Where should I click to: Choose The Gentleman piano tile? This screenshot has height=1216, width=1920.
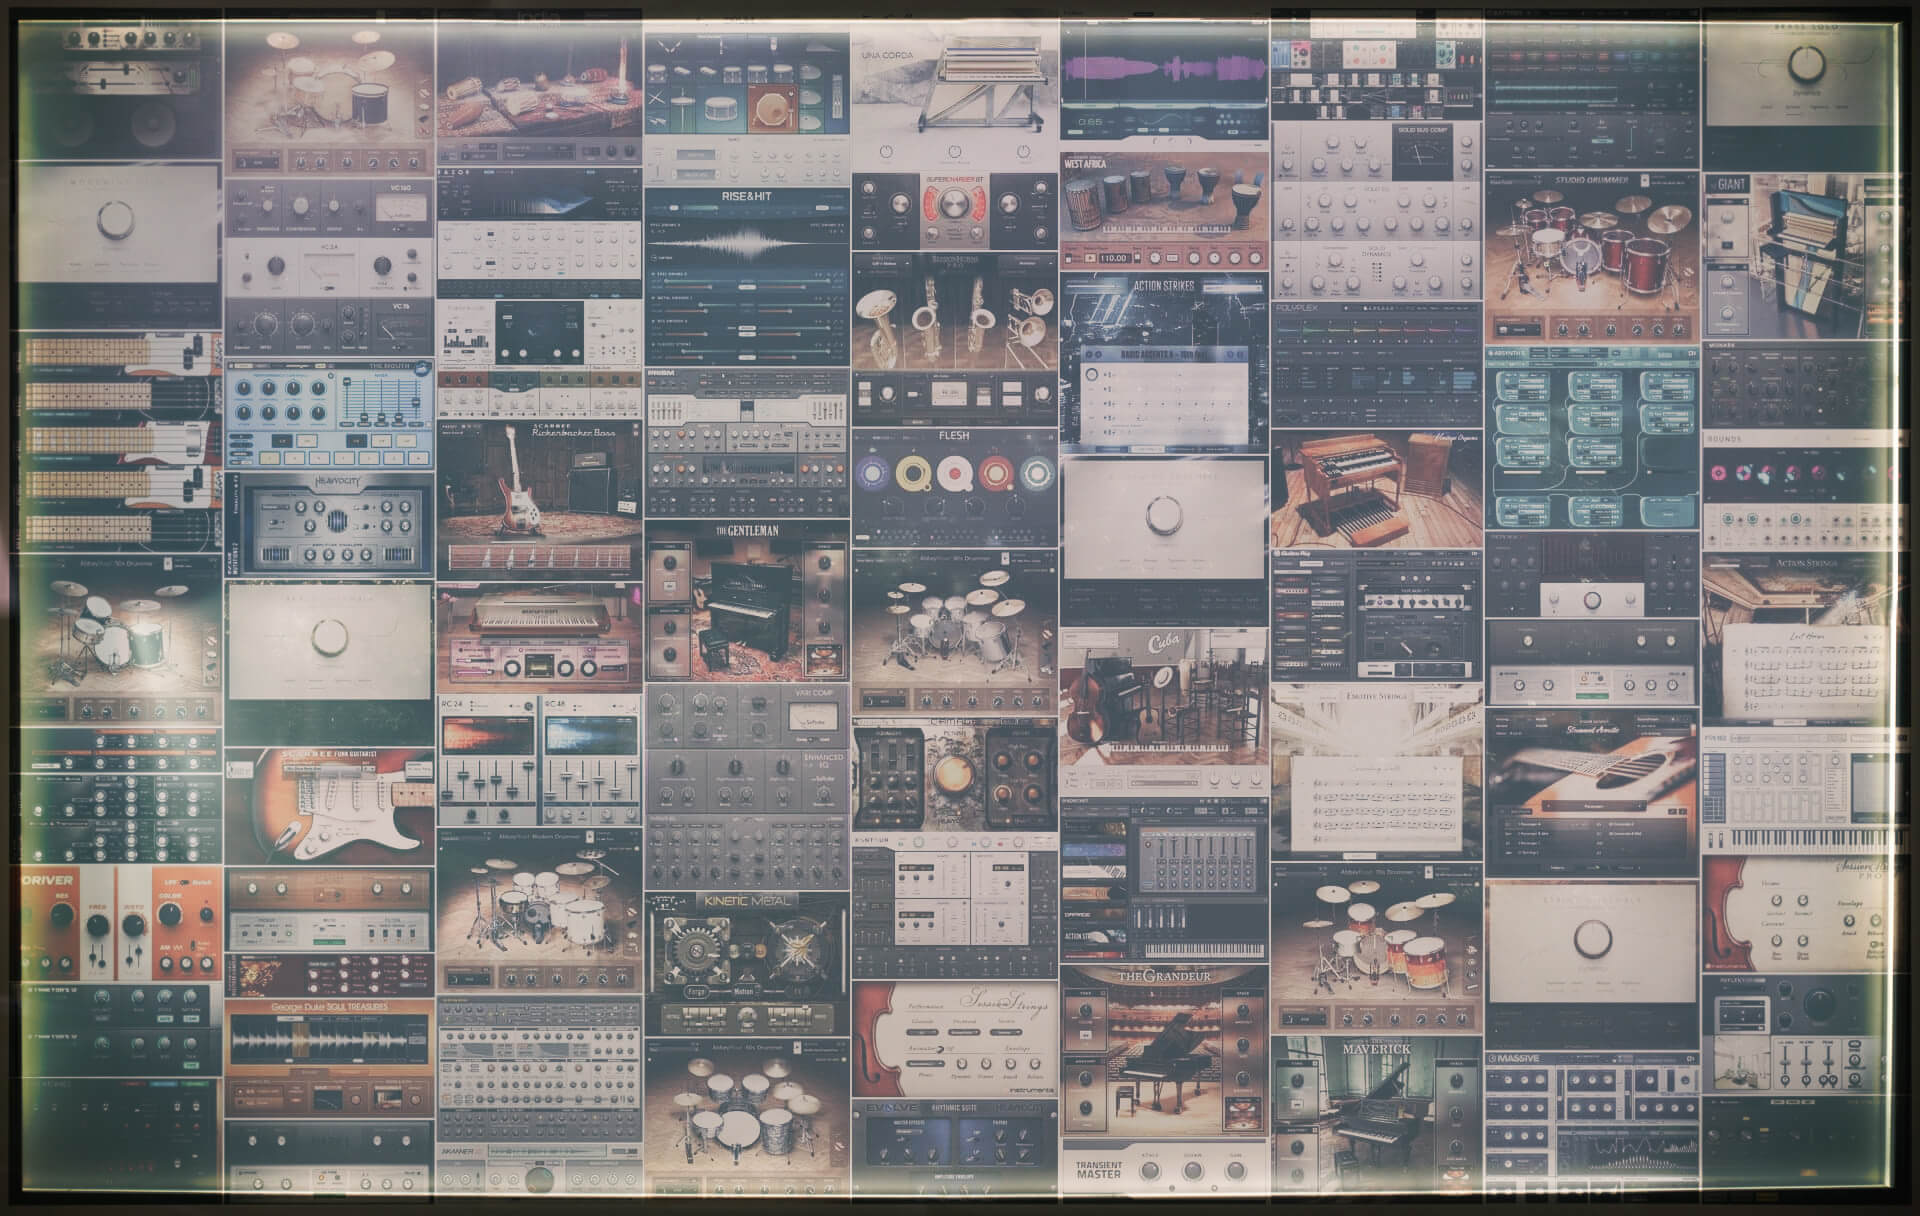pos(747,600)
